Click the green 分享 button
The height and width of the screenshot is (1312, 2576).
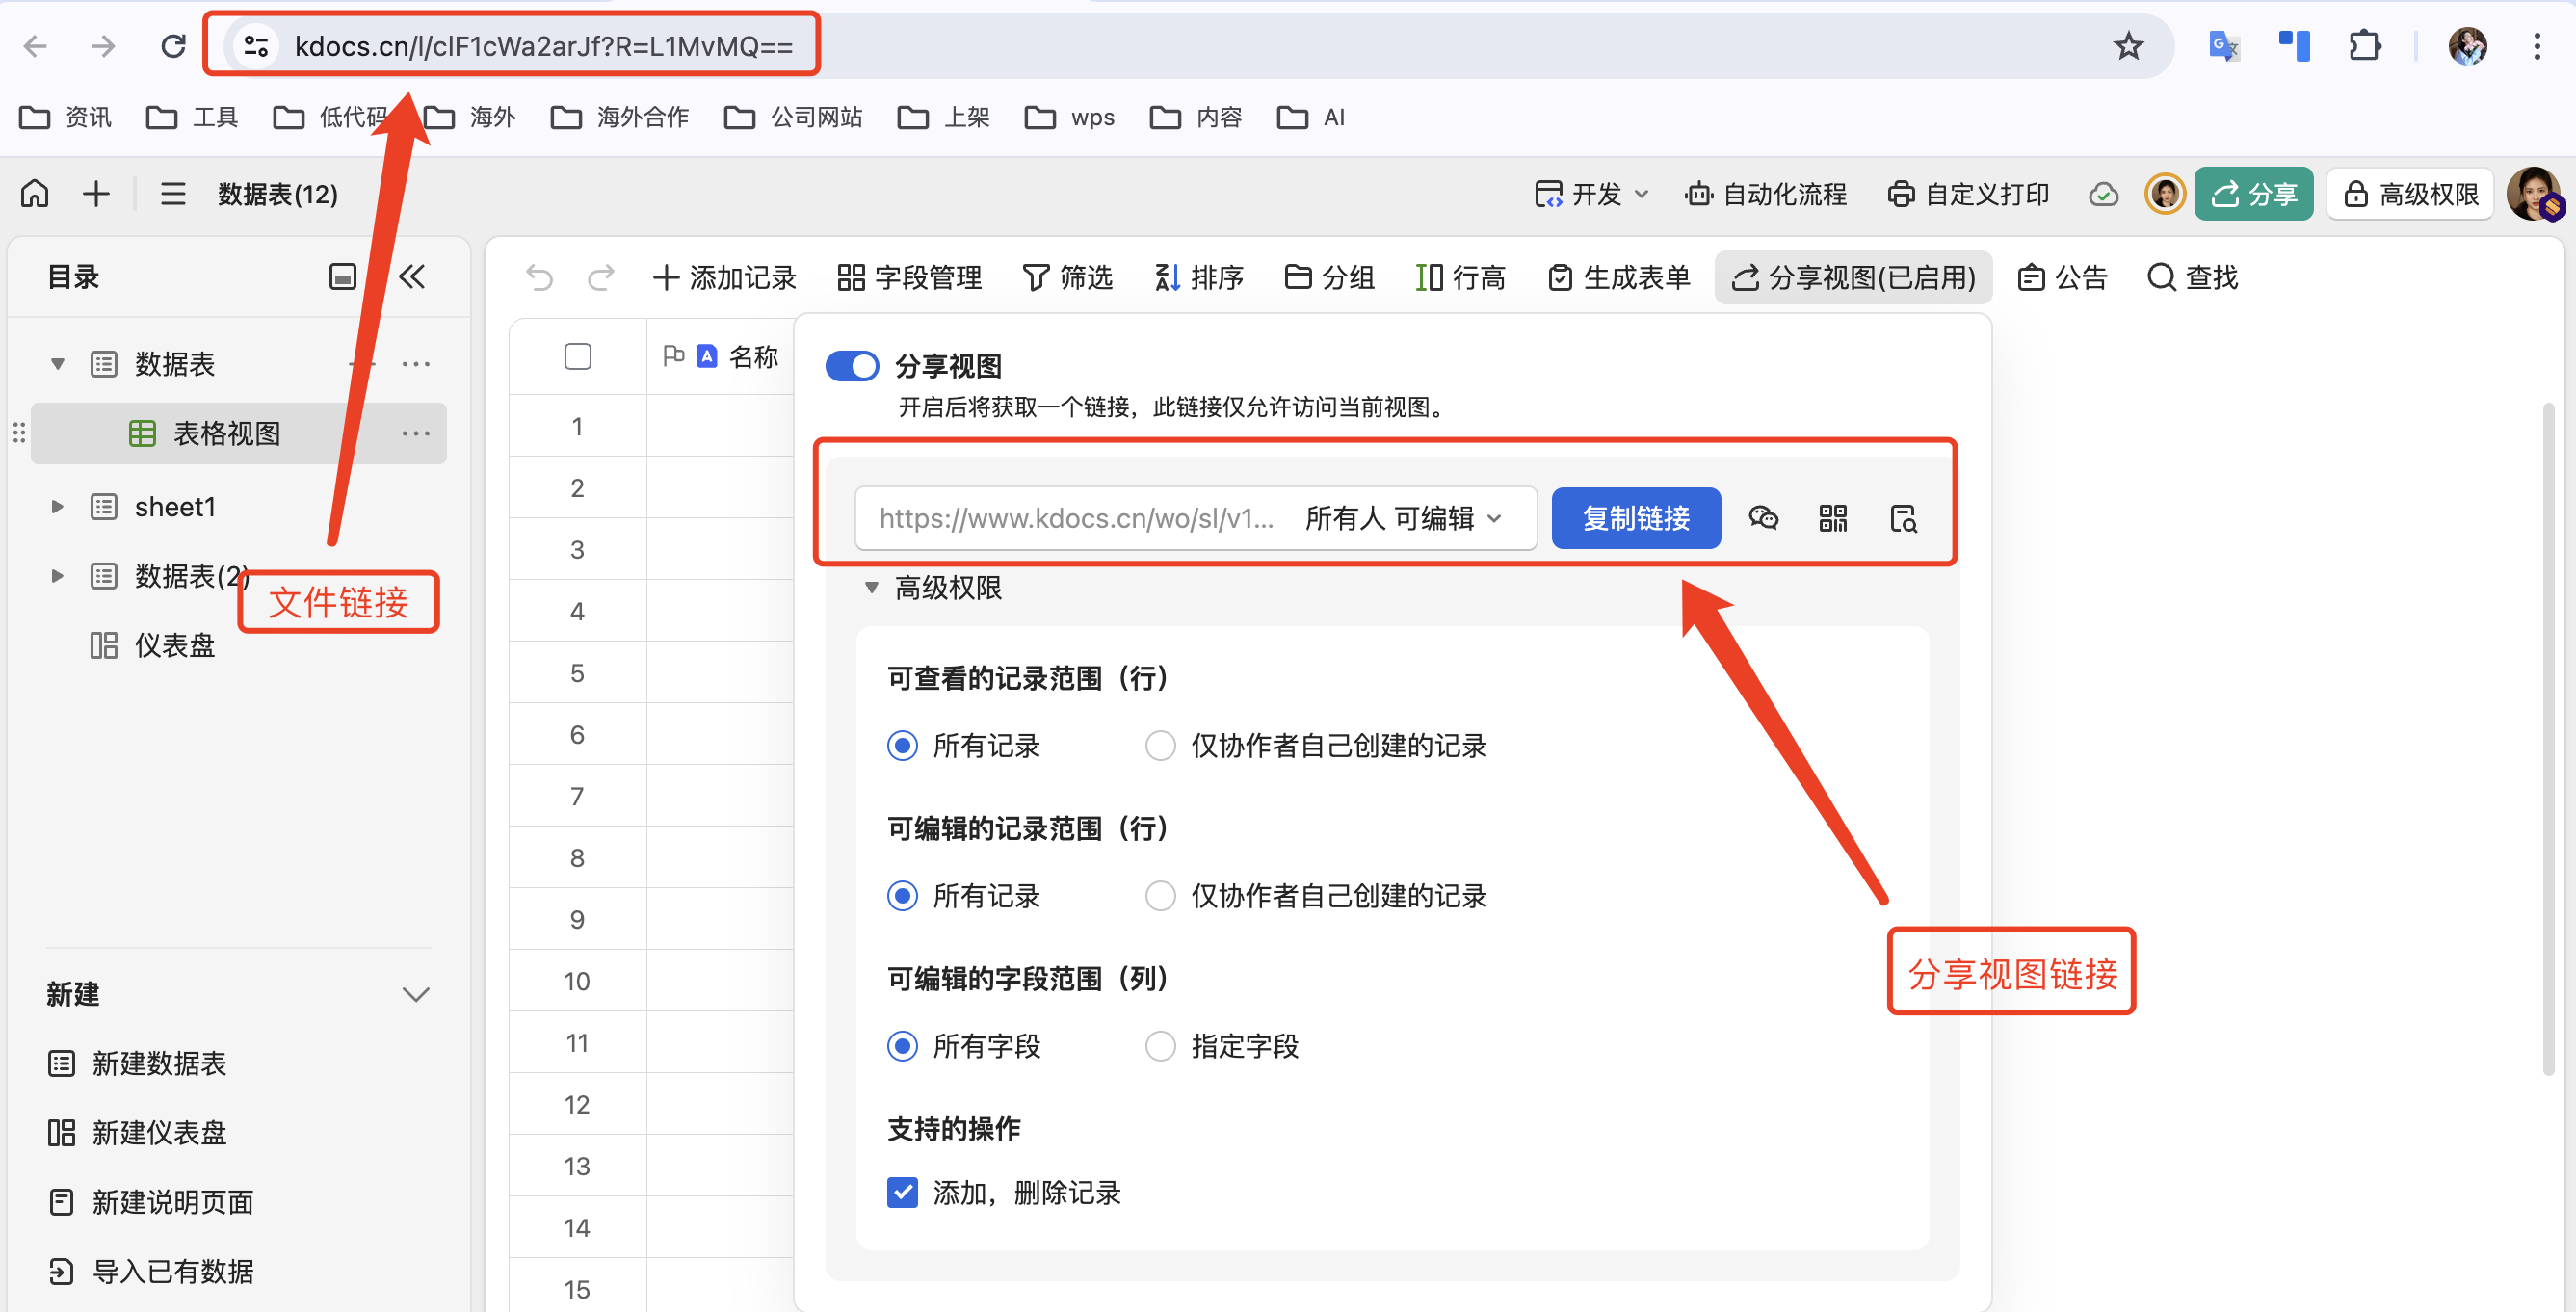click(x=2254, y=194)
